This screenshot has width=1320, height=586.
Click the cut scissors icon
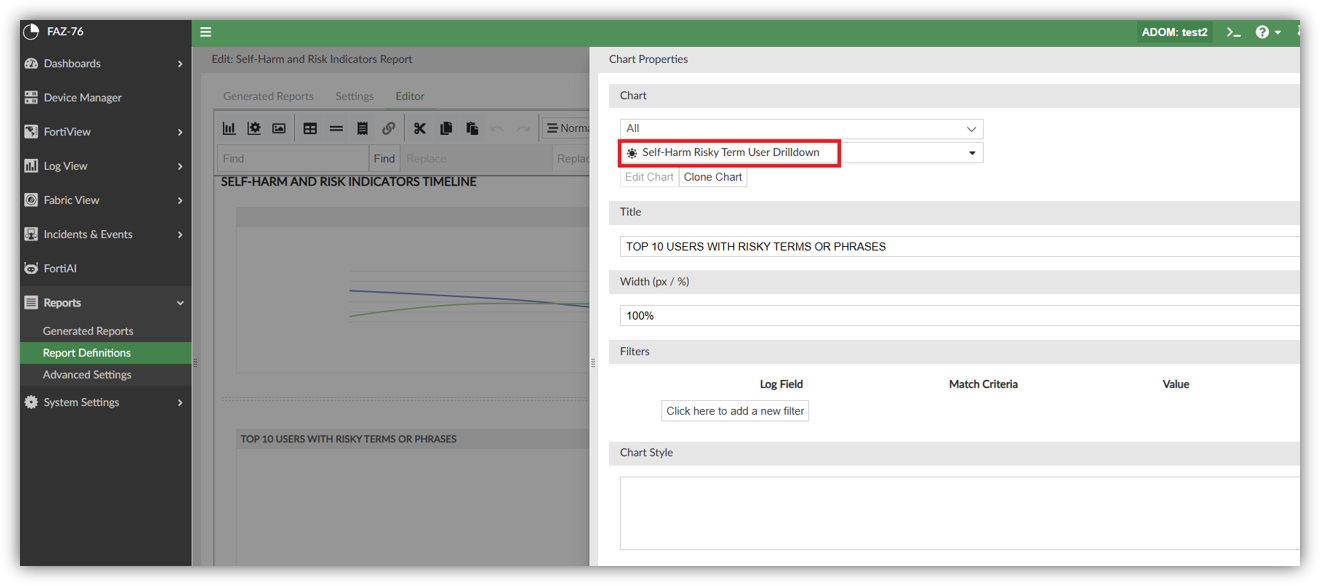pos(420,128)
